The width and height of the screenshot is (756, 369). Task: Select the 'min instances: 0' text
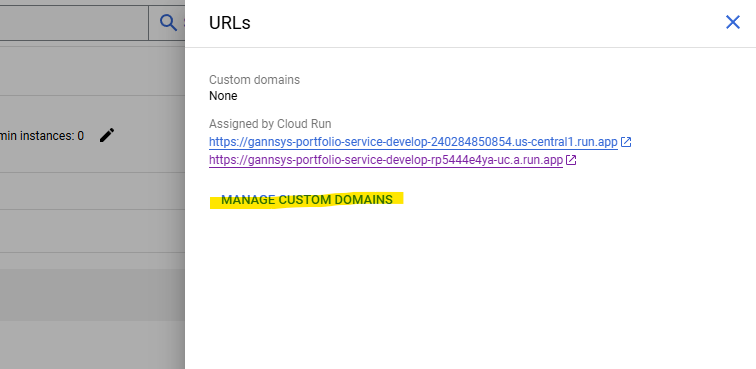[42, 136]
